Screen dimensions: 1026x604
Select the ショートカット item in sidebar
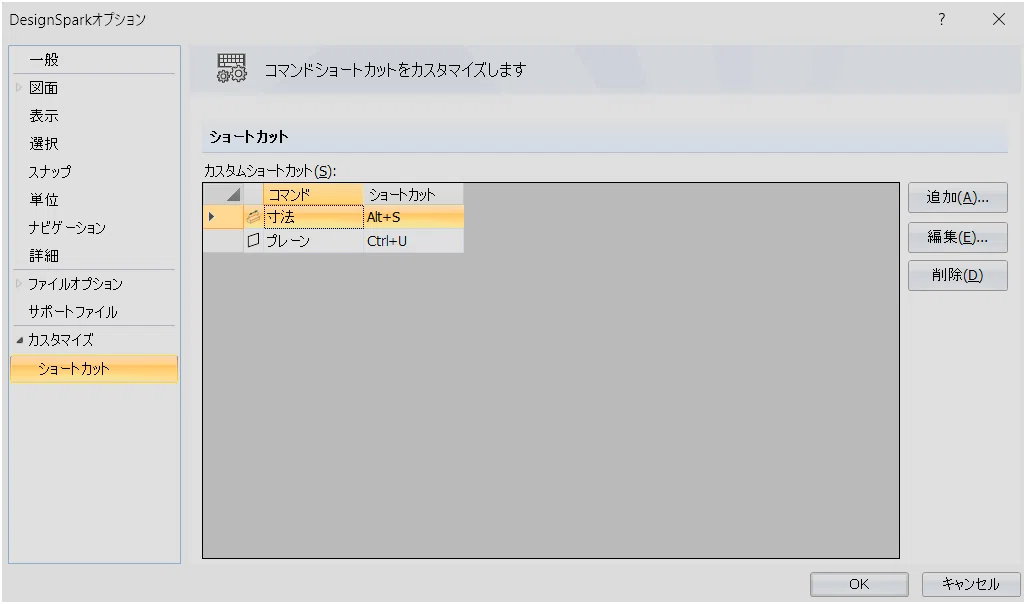(x=94, y=369)
